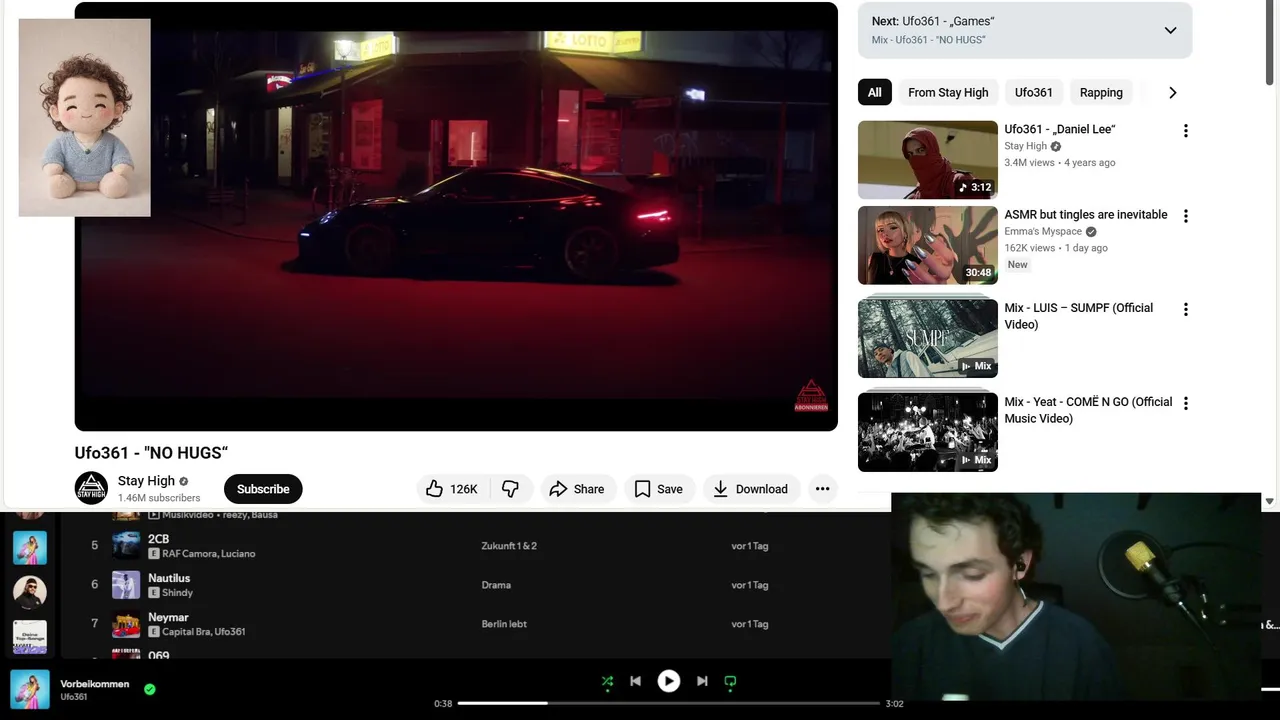Like the Ufo361 NO HUGS video

click(x=451, y=489)
